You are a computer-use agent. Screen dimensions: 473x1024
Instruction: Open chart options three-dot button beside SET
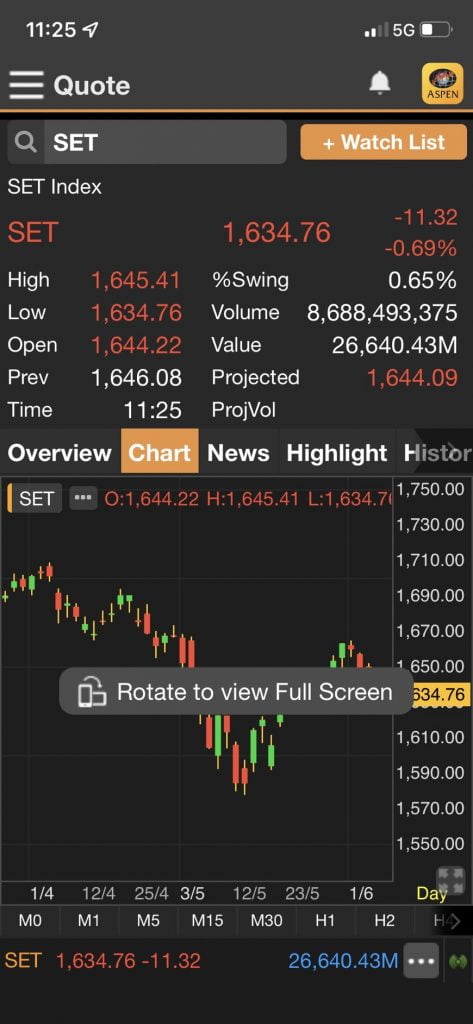pyautogui.click(x=82, y=498)
